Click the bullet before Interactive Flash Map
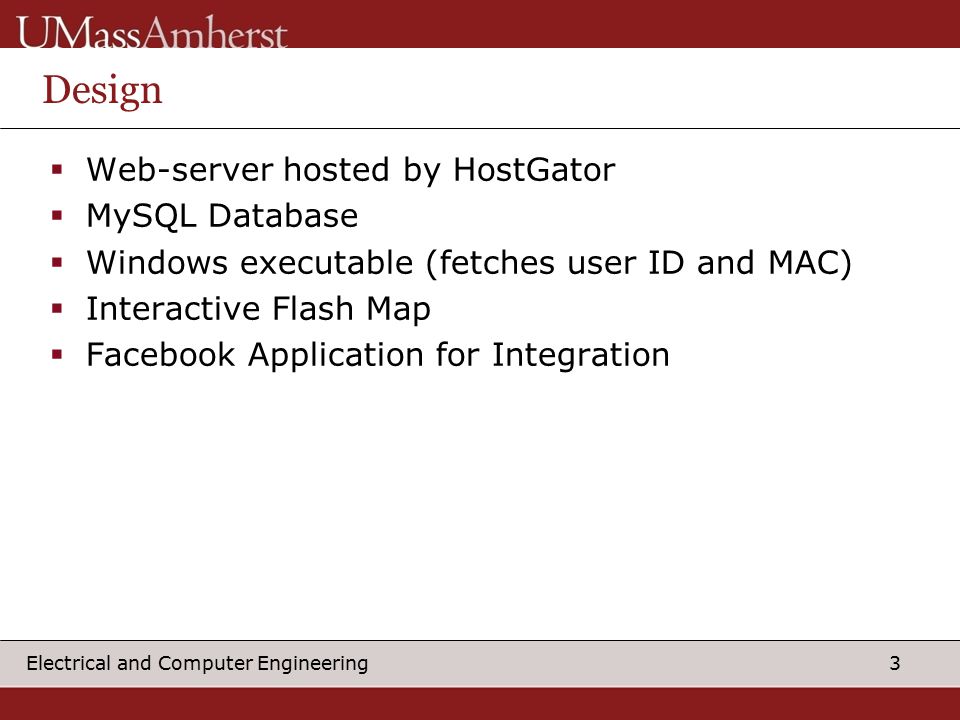Viewport: 960px width, 720px height. (58, 309)
